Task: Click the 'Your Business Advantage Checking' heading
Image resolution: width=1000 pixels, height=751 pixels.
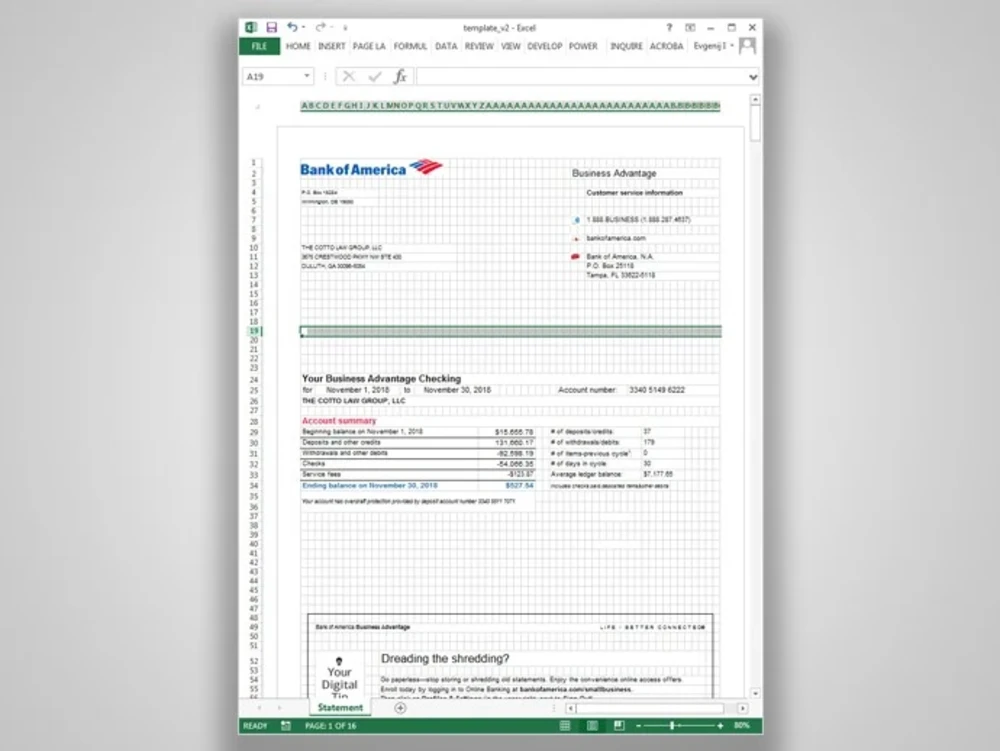Action: click(x=381, y=379)
